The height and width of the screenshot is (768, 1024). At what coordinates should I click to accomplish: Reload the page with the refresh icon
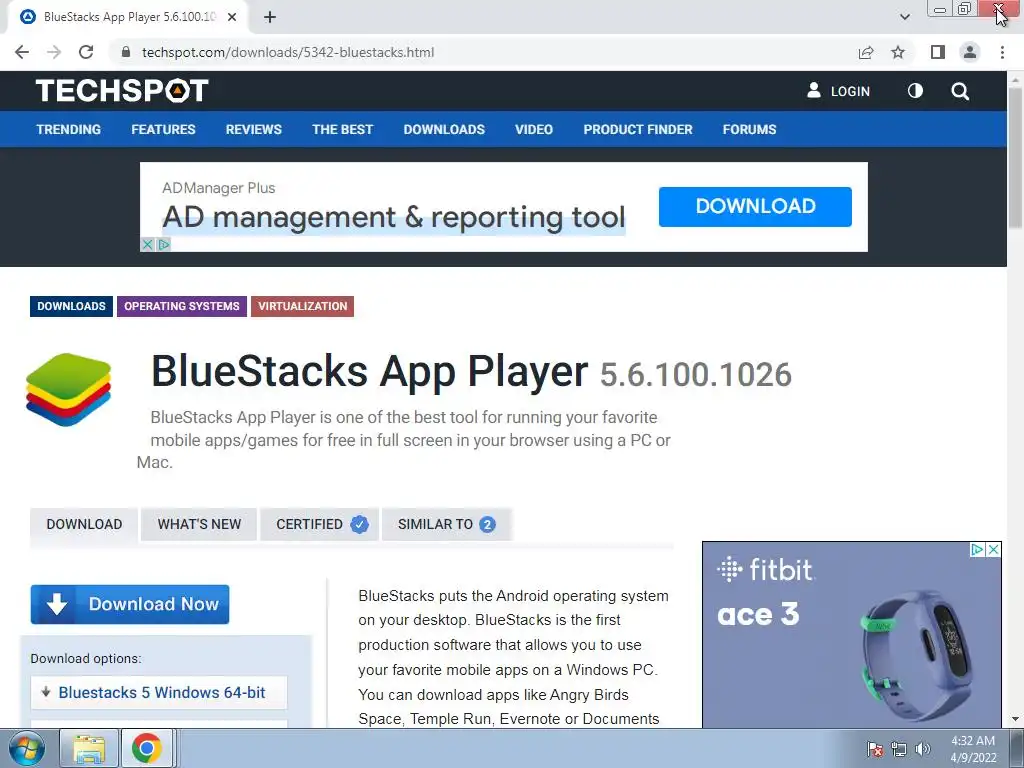click(x=86, y=52)
